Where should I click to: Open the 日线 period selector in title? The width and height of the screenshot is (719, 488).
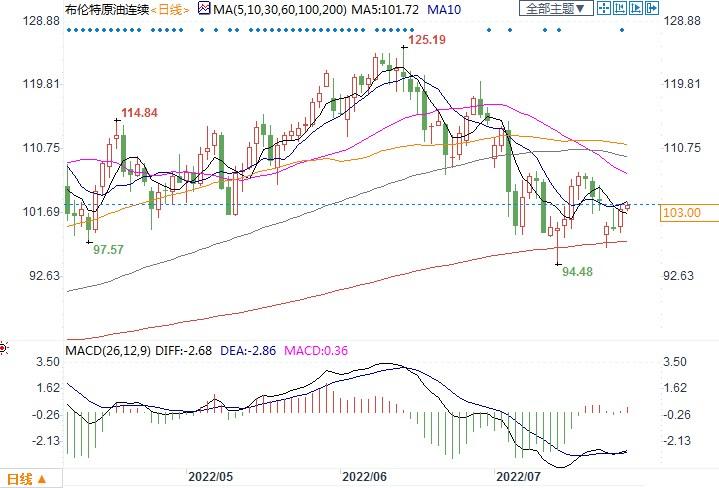click(x=170, y=9)
